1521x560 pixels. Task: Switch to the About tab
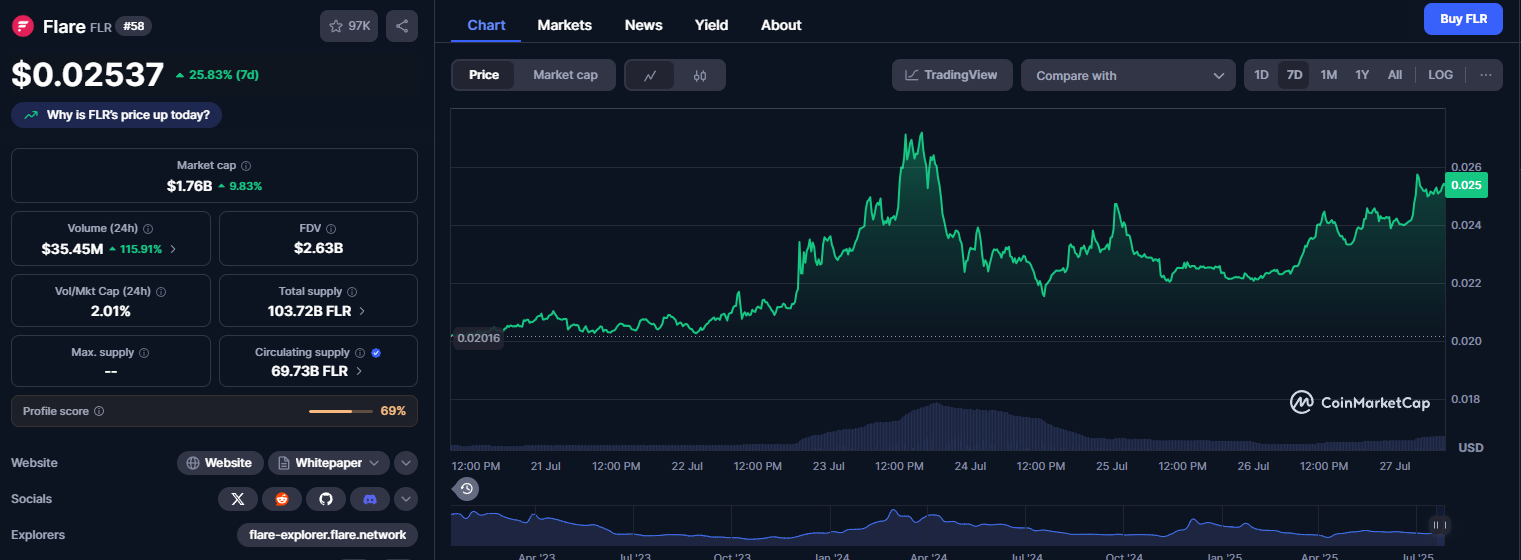pos(781,25)
